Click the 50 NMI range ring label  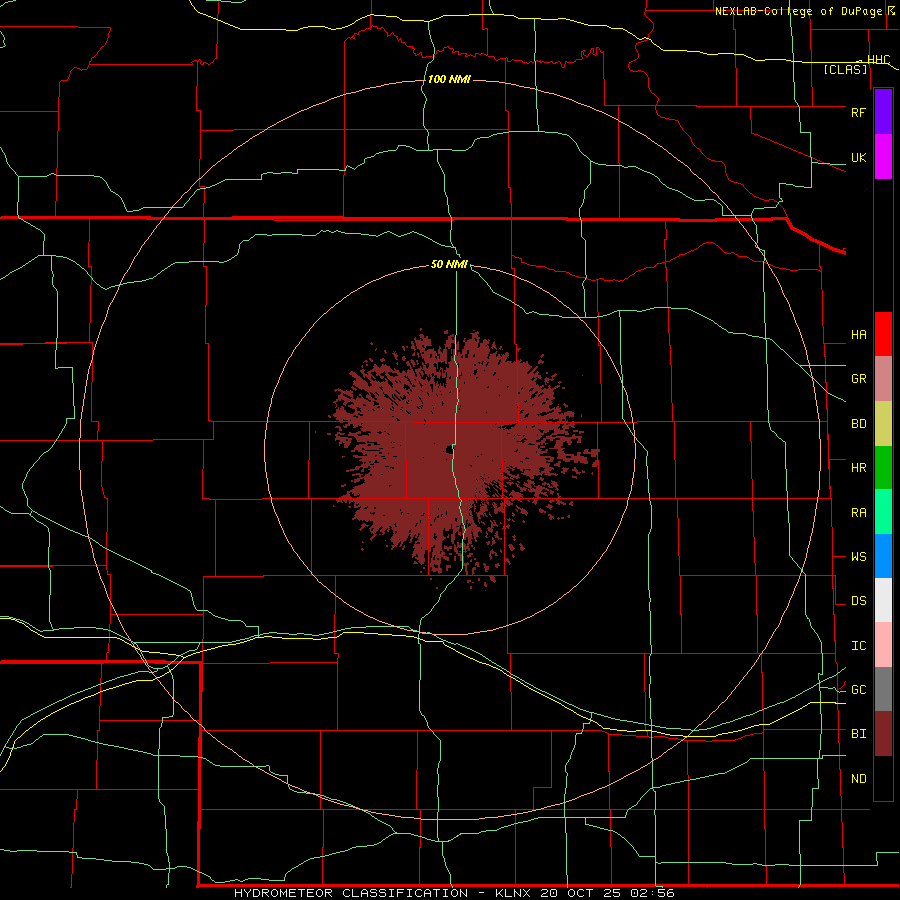click(x=449, y=265)
